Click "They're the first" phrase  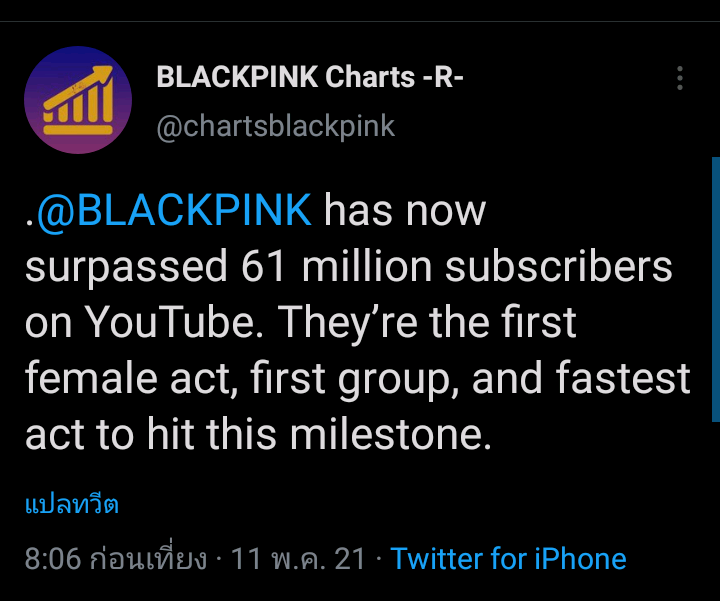428,323
